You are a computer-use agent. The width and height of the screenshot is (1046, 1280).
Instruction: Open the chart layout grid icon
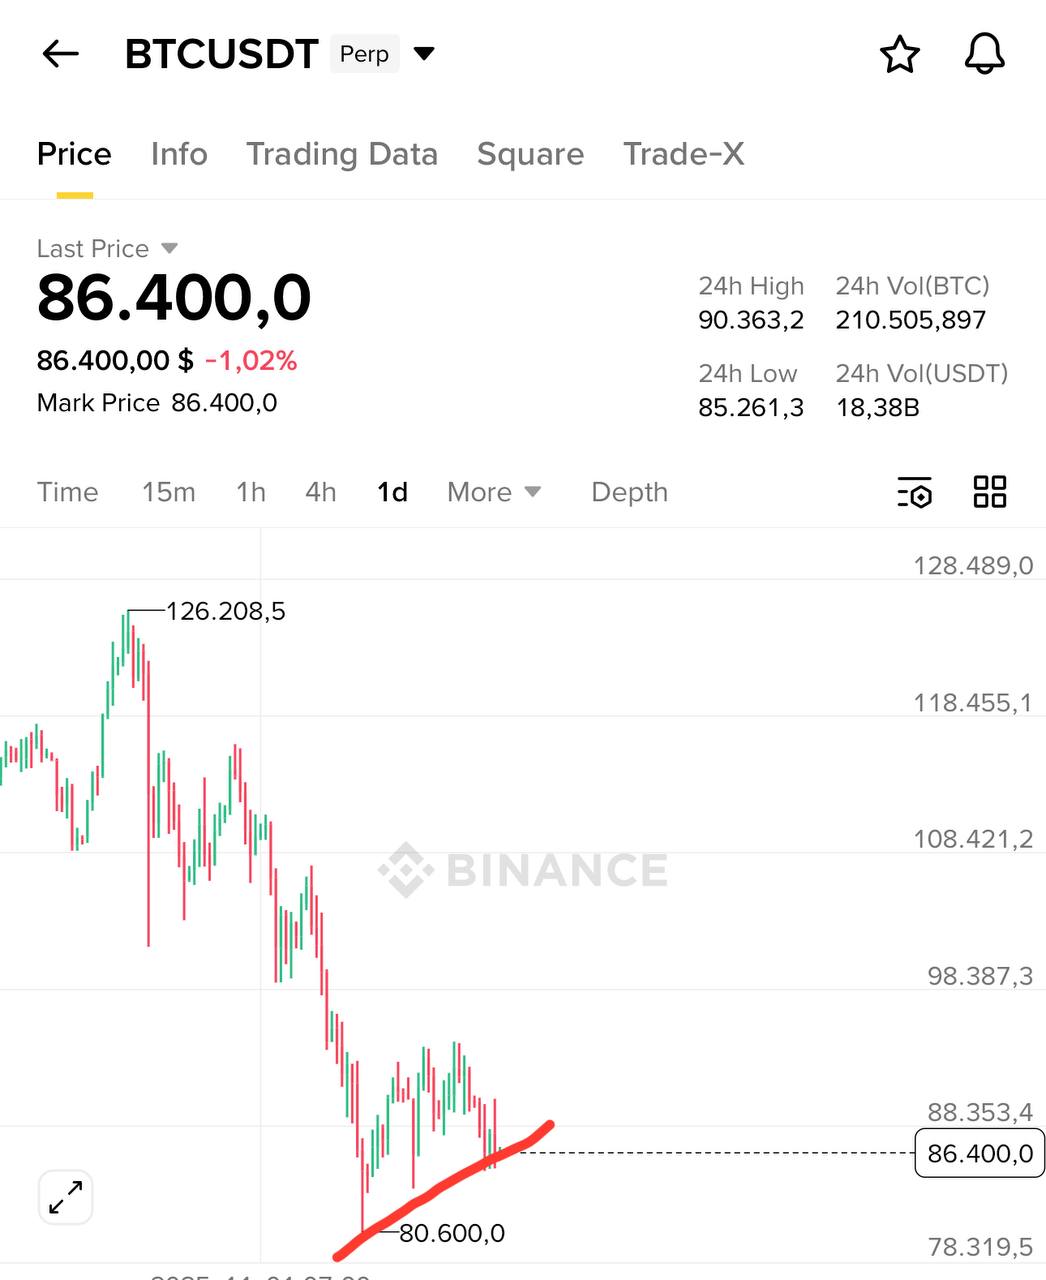click(989, 492)
